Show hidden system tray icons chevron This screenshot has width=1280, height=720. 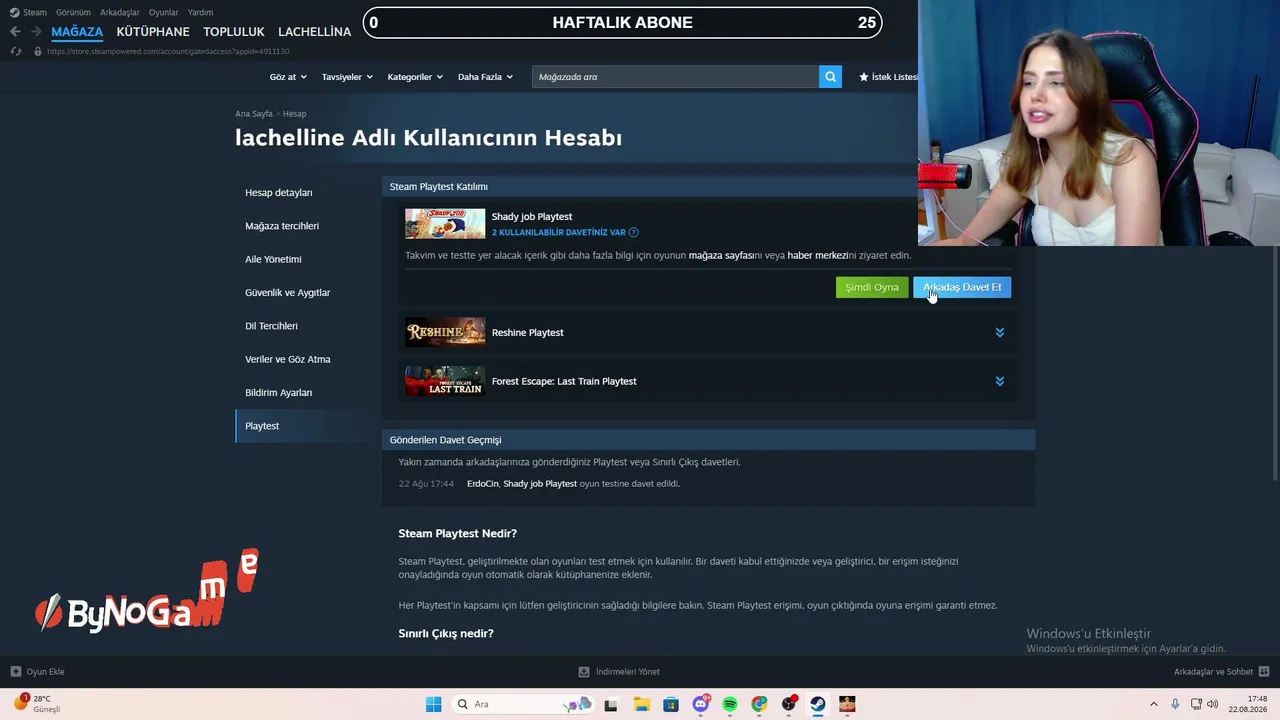tap(1153, 704)
